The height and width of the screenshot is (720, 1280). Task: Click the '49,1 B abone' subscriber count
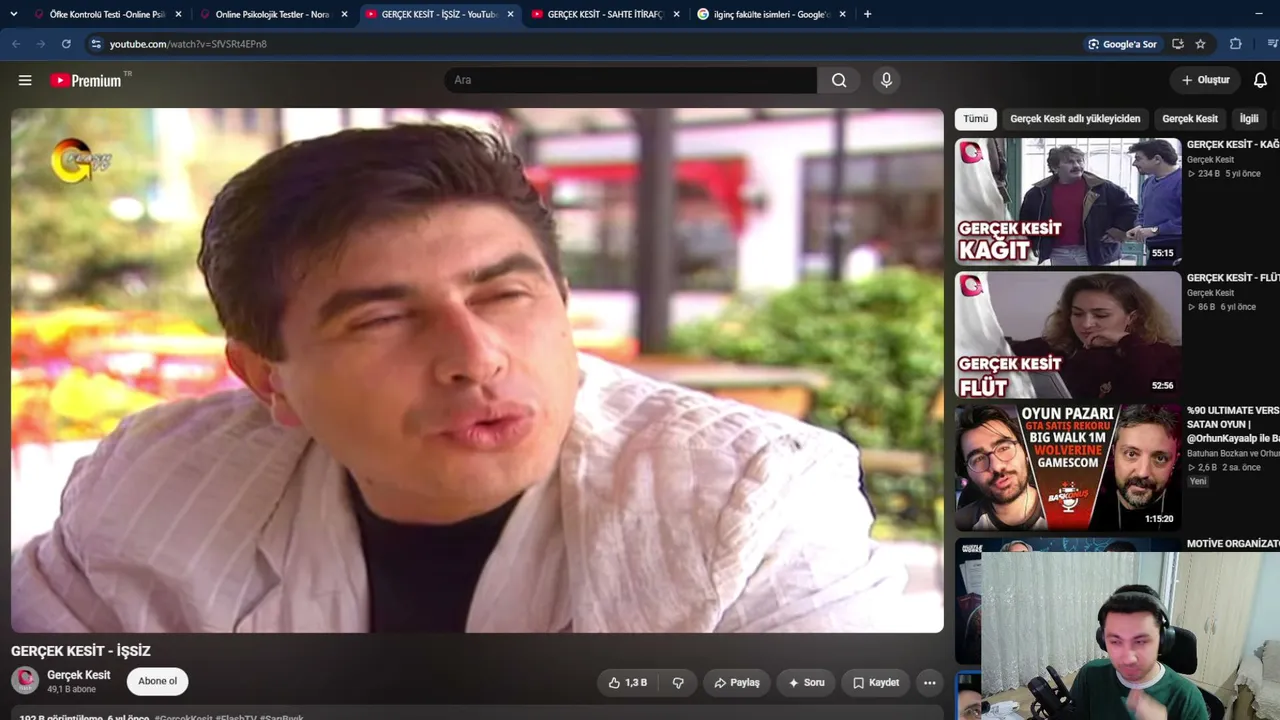[72, 690]
